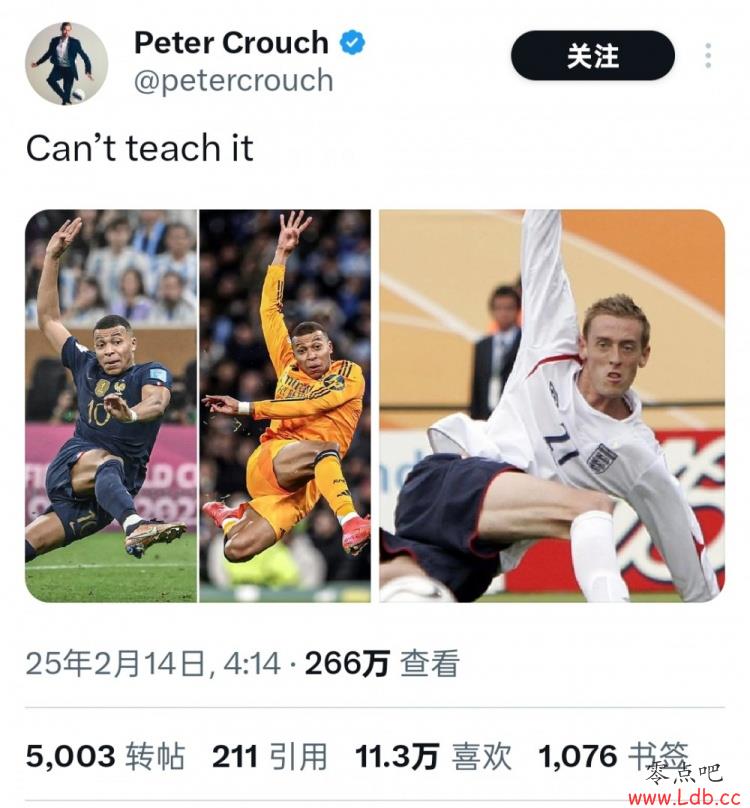Open Peter Crouch's profile avatar

point(66,64)
